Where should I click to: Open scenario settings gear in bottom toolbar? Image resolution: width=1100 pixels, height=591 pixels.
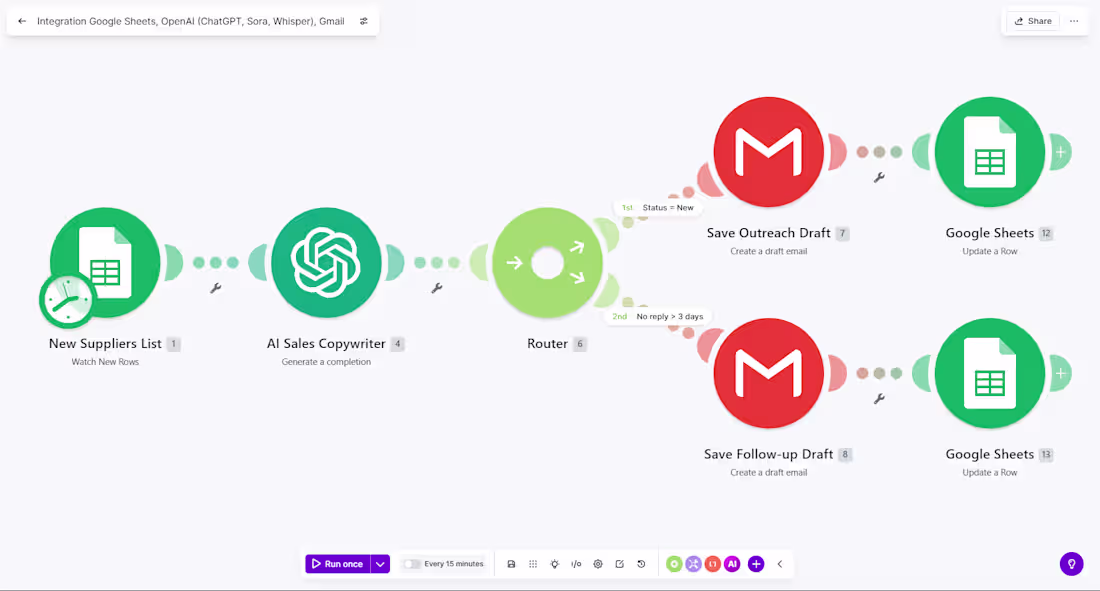(x=598, y=564)
